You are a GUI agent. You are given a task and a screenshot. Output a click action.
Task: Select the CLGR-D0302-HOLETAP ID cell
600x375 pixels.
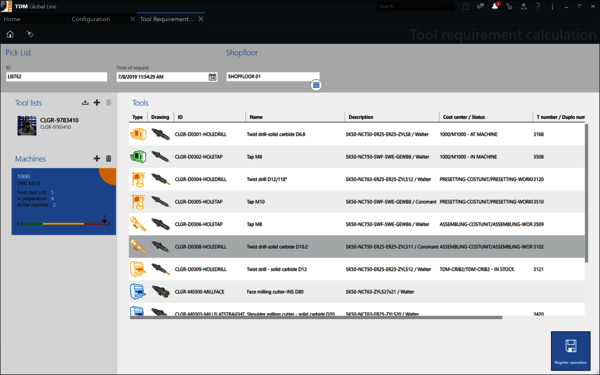point(199,157)
